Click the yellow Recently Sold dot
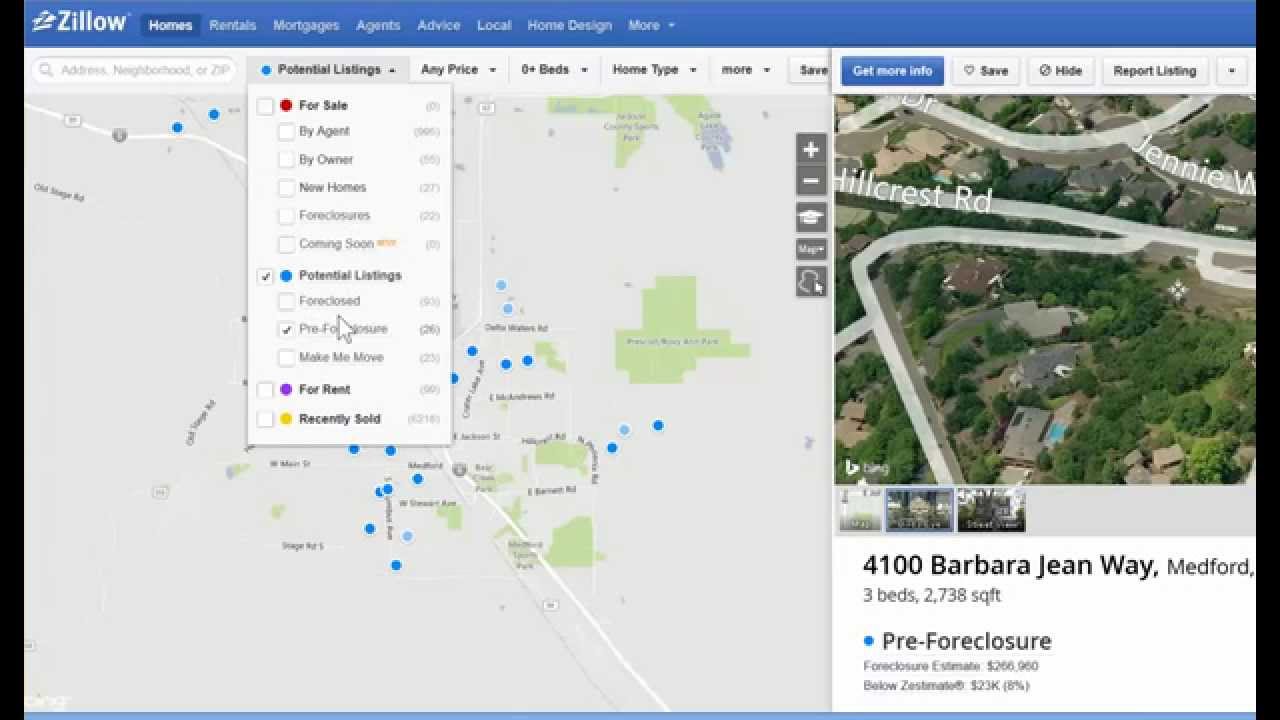Screen dimensions: 1280x720 pyautogui.click(x=286, y=419)
